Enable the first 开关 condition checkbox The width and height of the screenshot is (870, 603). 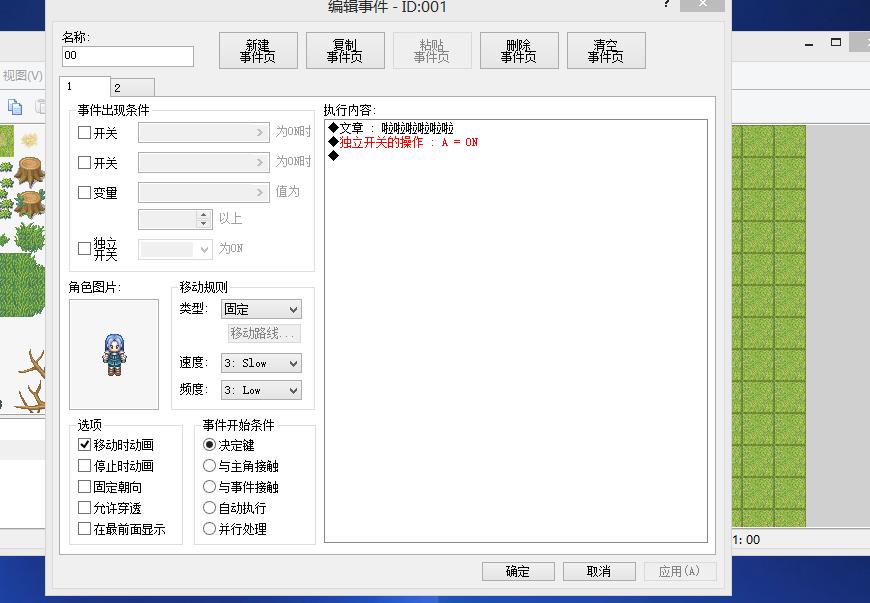84,133
